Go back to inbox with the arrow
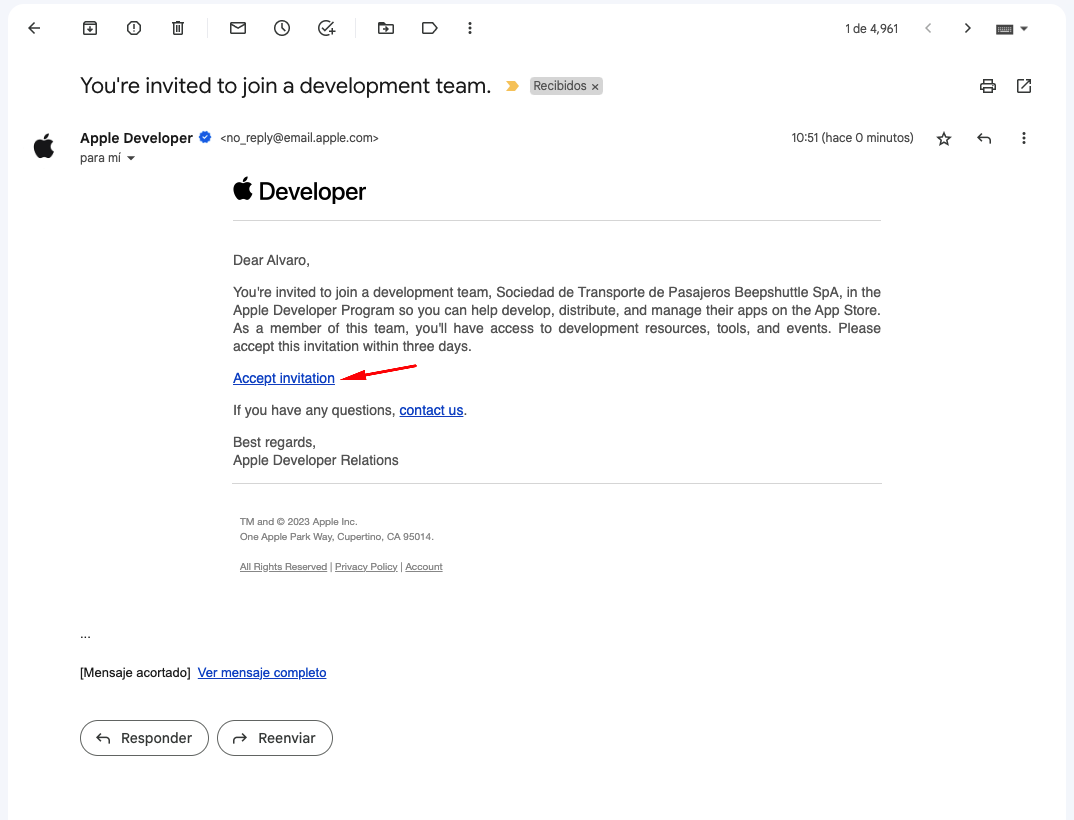The image size is (1074, 820). 34,28
